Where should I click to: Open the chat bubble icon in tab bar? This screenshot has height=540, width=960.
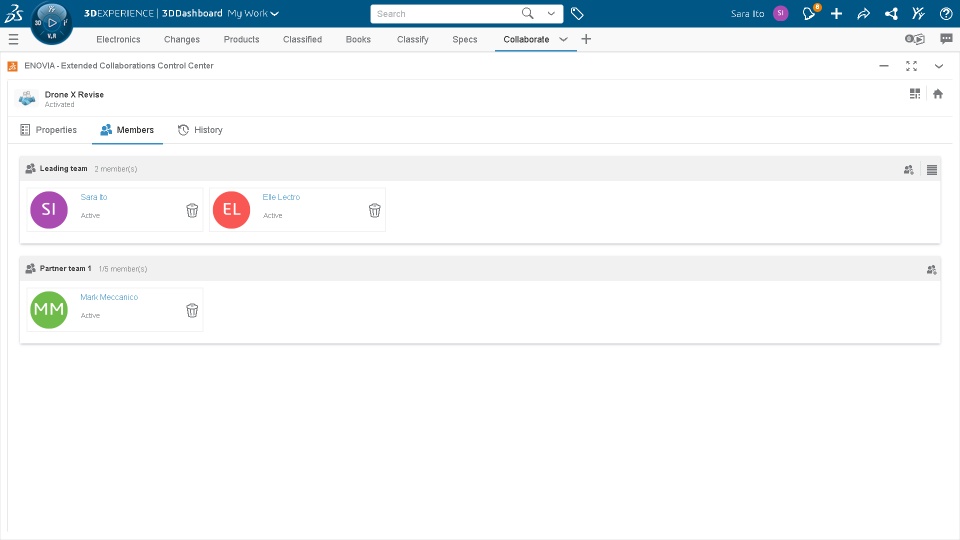pos(946,39)
